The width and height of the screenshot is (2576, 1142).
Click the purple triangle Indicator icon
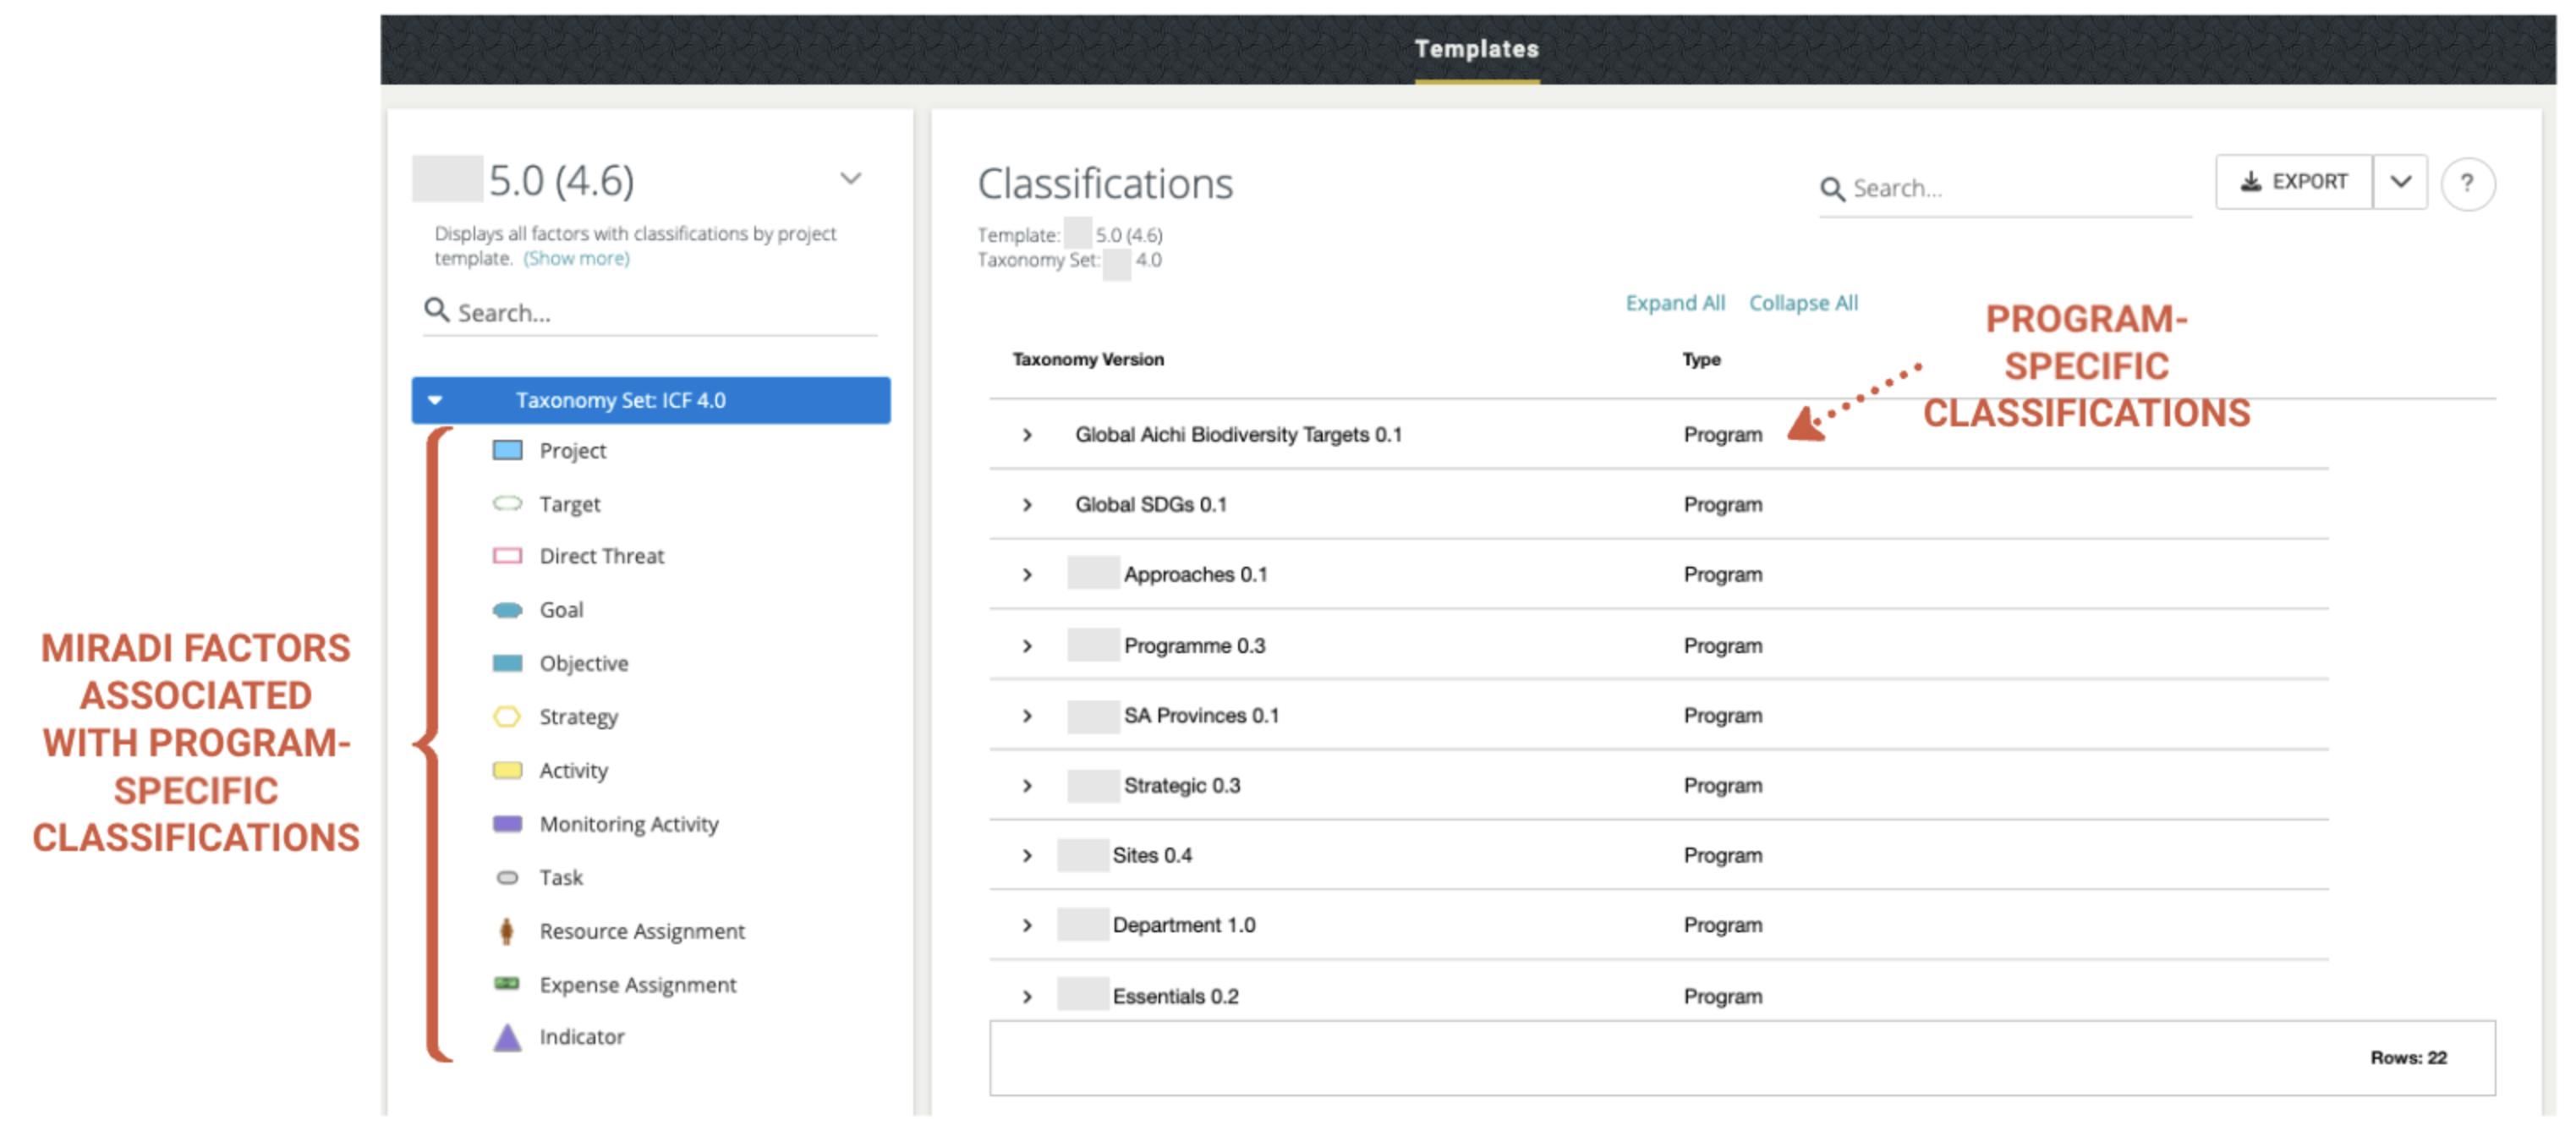(507, 1038)
